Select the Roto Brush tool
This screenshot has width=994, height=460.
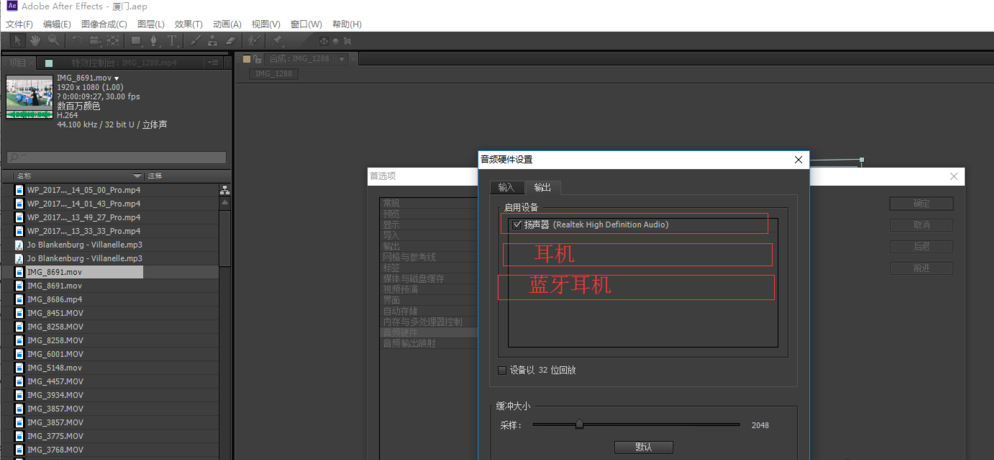click(x=254, y=41)
